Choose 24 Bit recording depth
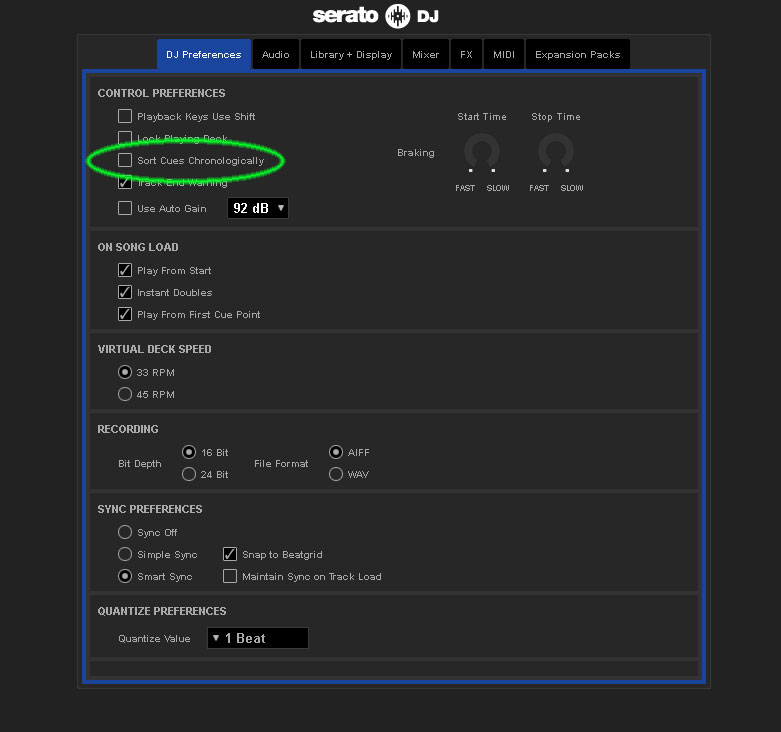 click(x=189, y=475)
